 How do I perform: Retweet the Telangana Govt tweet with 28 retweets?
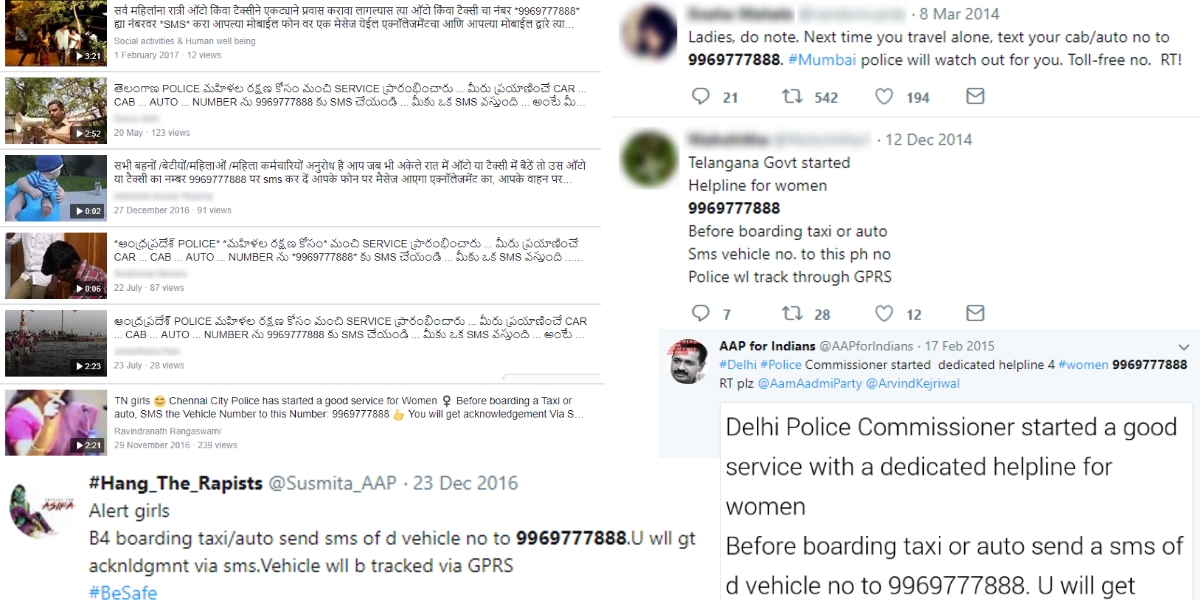(791, 313)
